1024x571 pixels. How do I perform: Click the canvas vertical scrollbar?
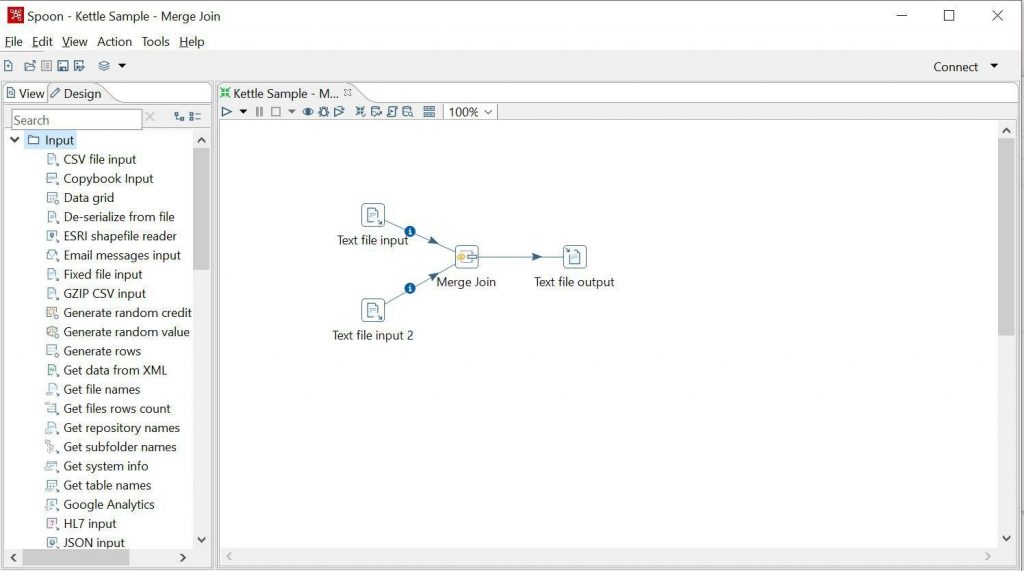1006,237
